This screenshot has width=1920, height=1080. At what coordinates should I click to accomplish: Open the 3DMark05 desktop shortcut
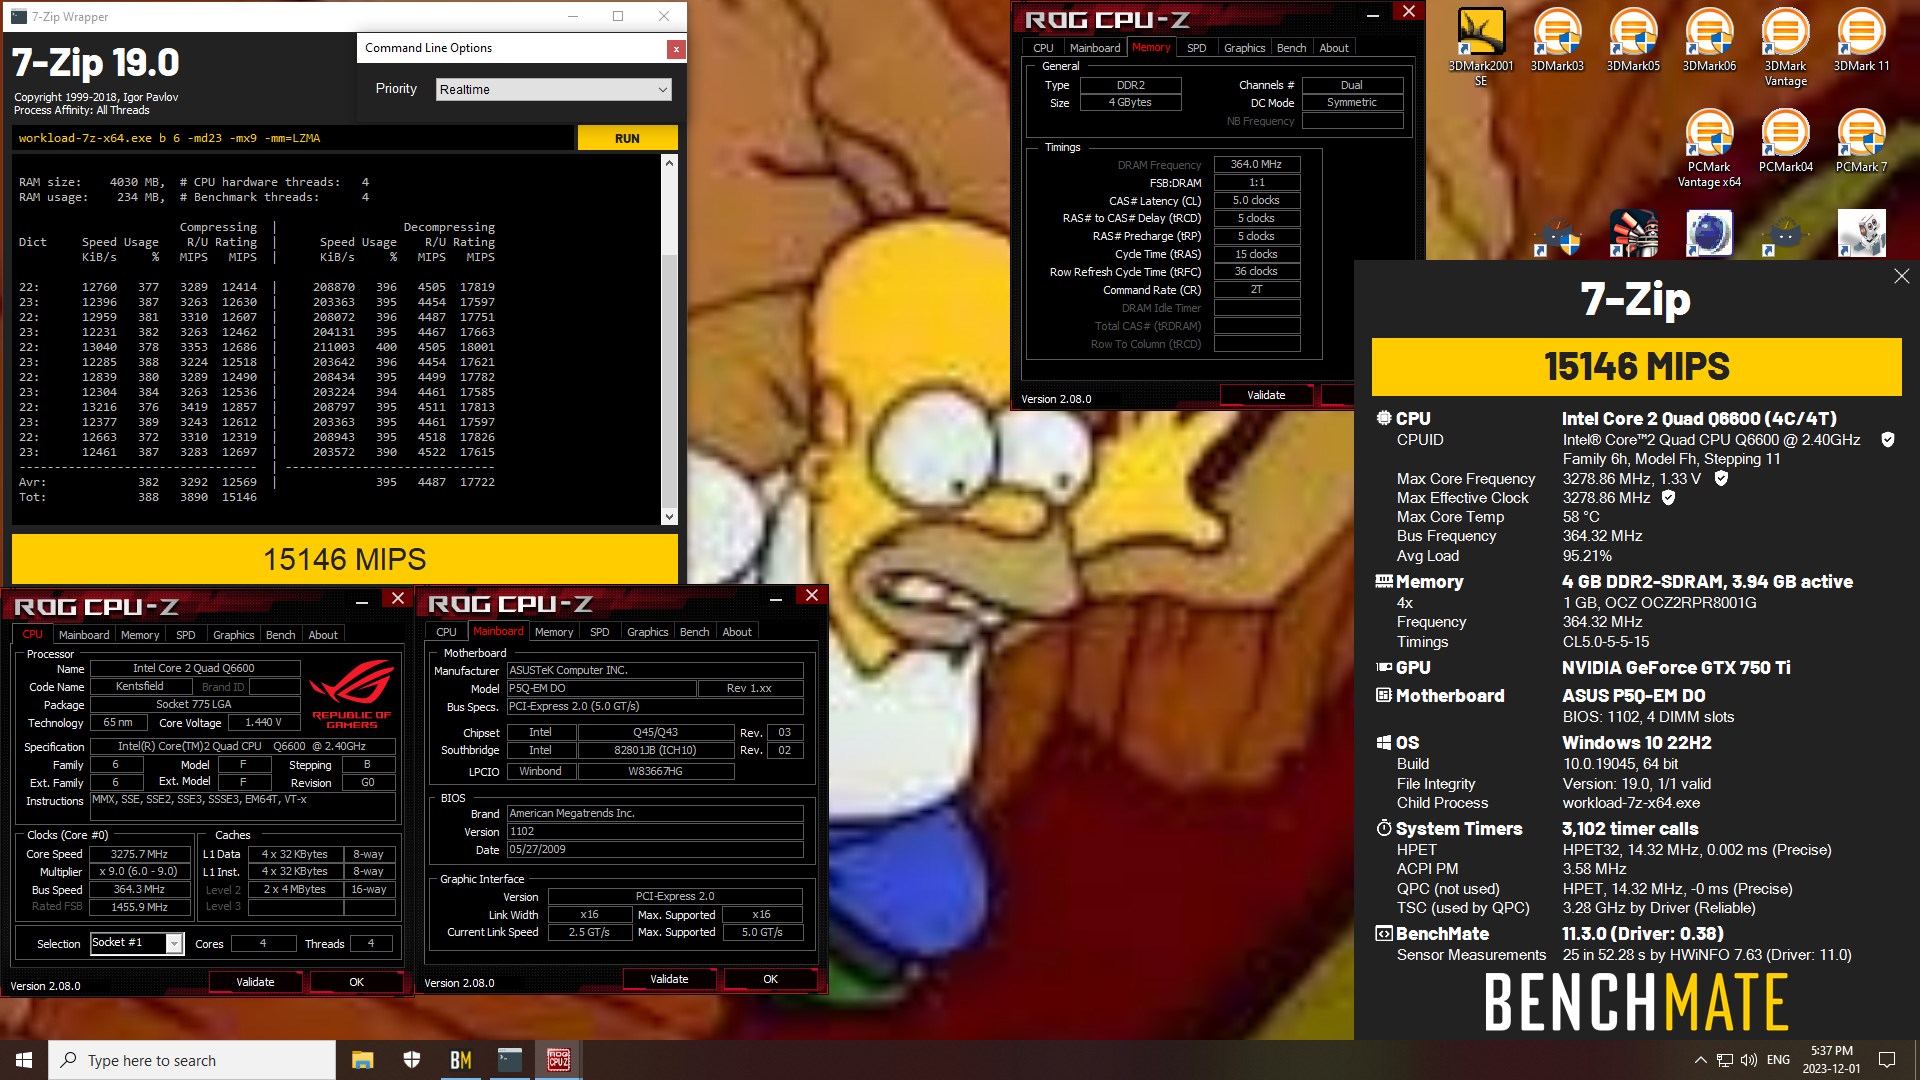[x=1633, y=40]
